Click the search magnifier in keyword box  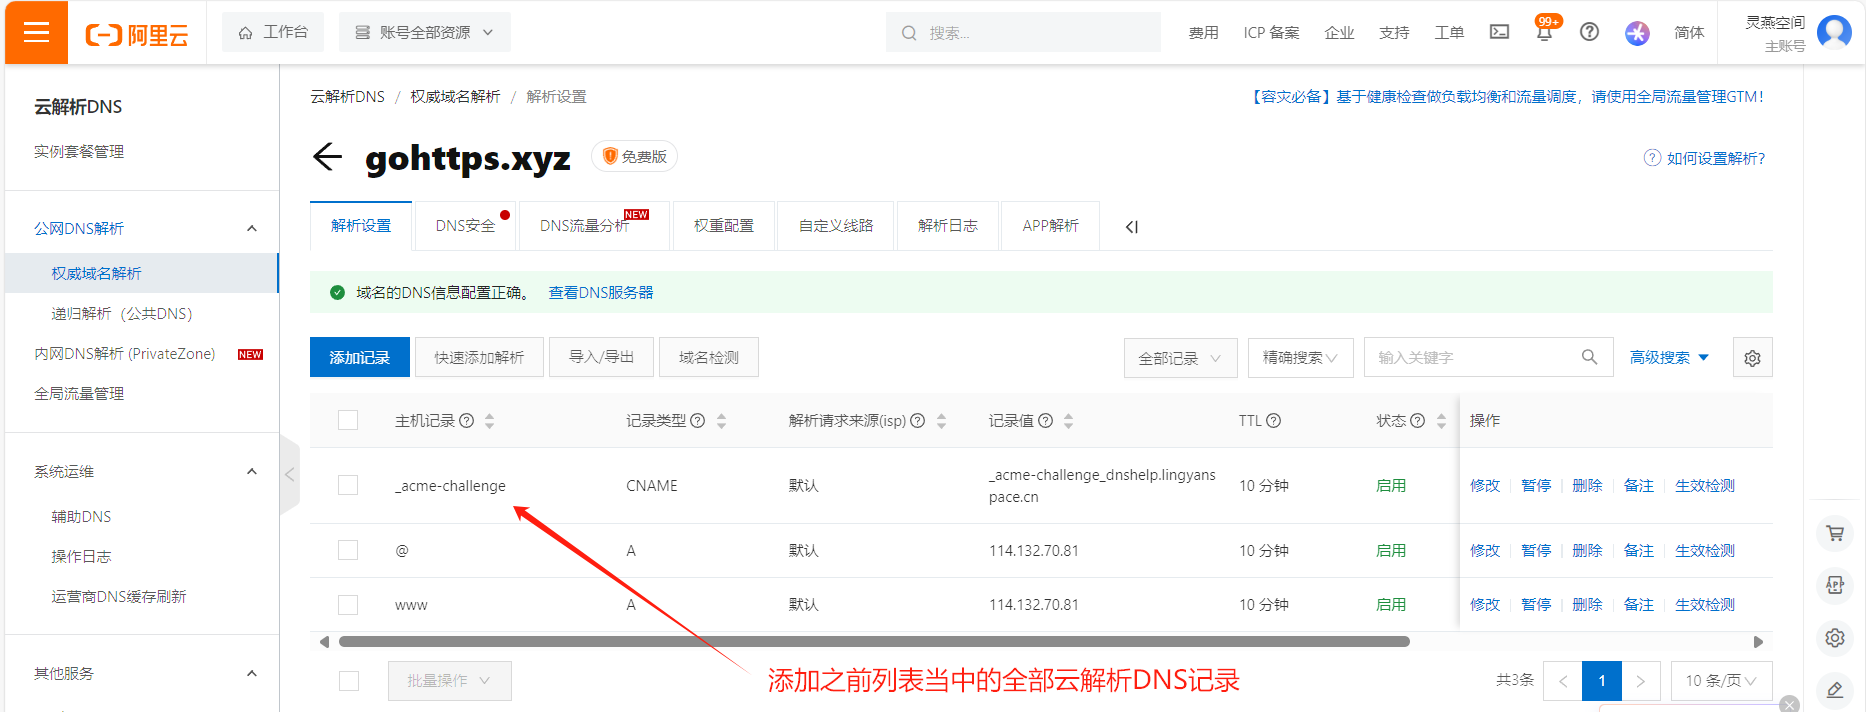1589,357
